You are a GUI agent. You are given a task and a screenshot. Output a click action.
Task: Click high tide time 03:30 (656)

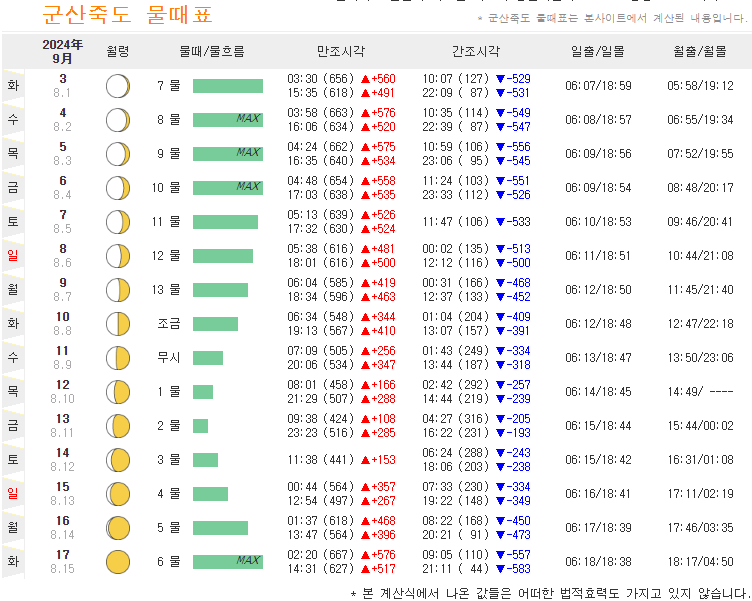pos(320,79)
